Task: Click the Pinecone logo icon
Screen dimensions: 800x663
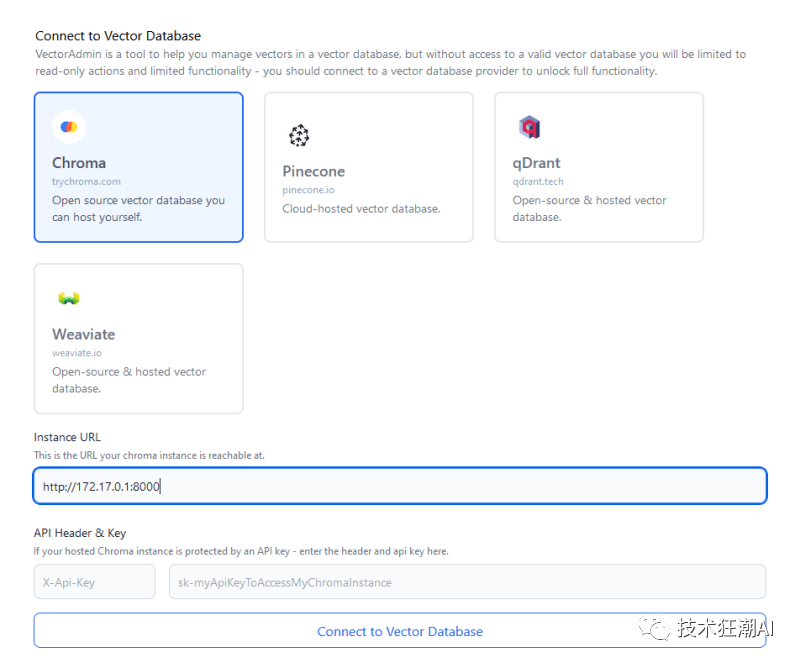Action: pyautogui.click(x=299, y=136)
